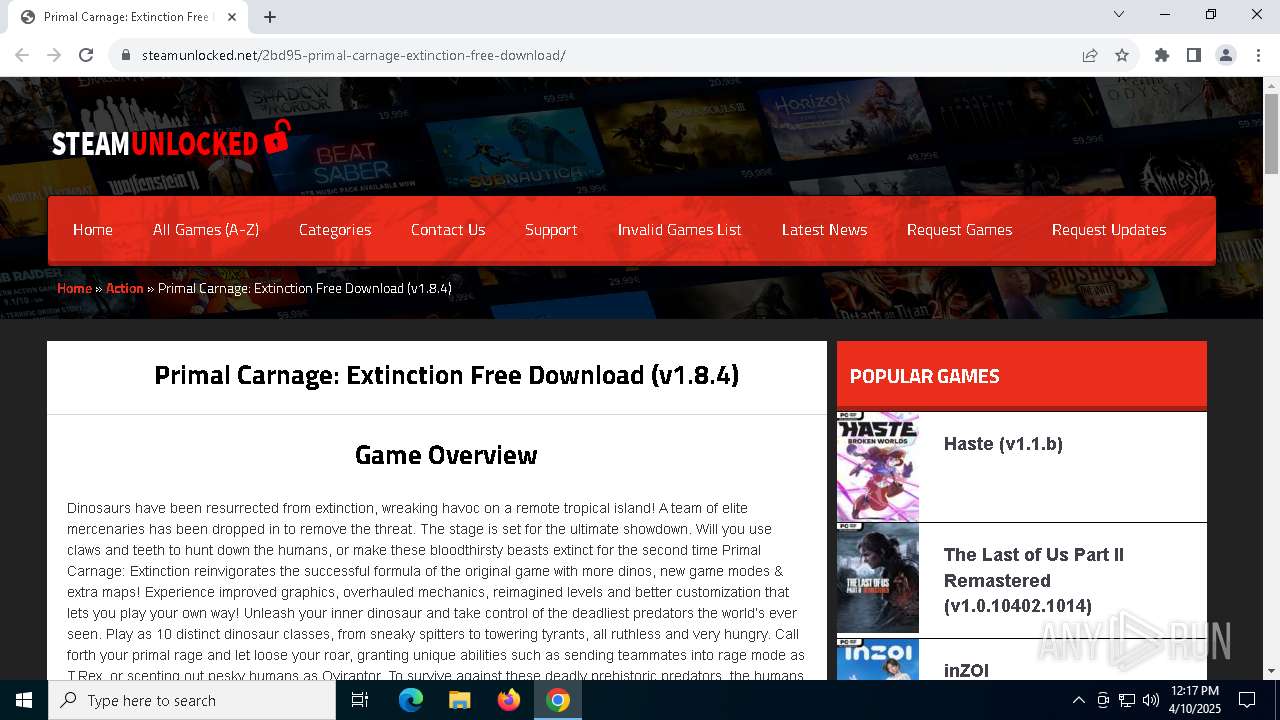Click the inZOI cover thumbnail

coord(878,660)
